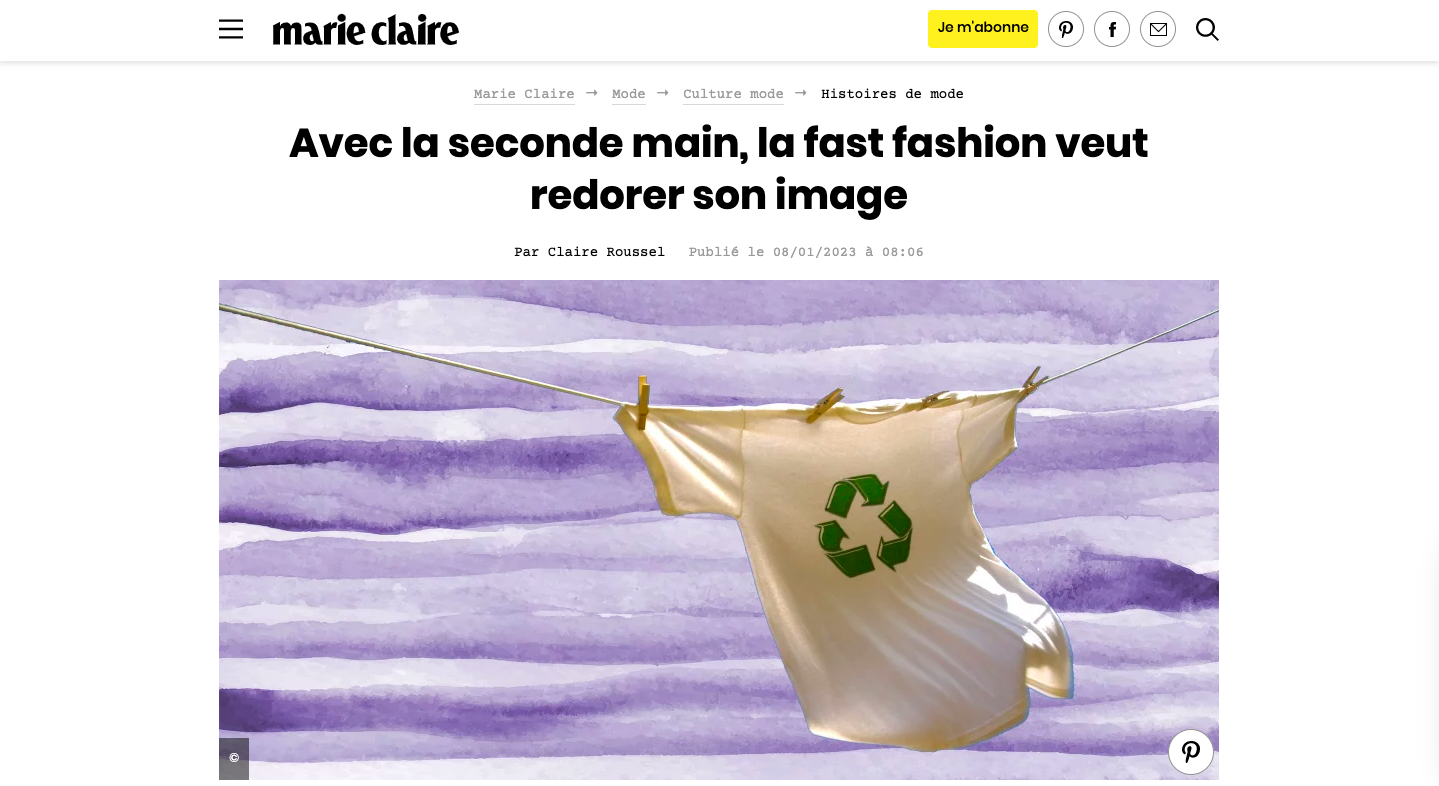
Task: Open the Facebook icon in header
Action: [1112, 29]
